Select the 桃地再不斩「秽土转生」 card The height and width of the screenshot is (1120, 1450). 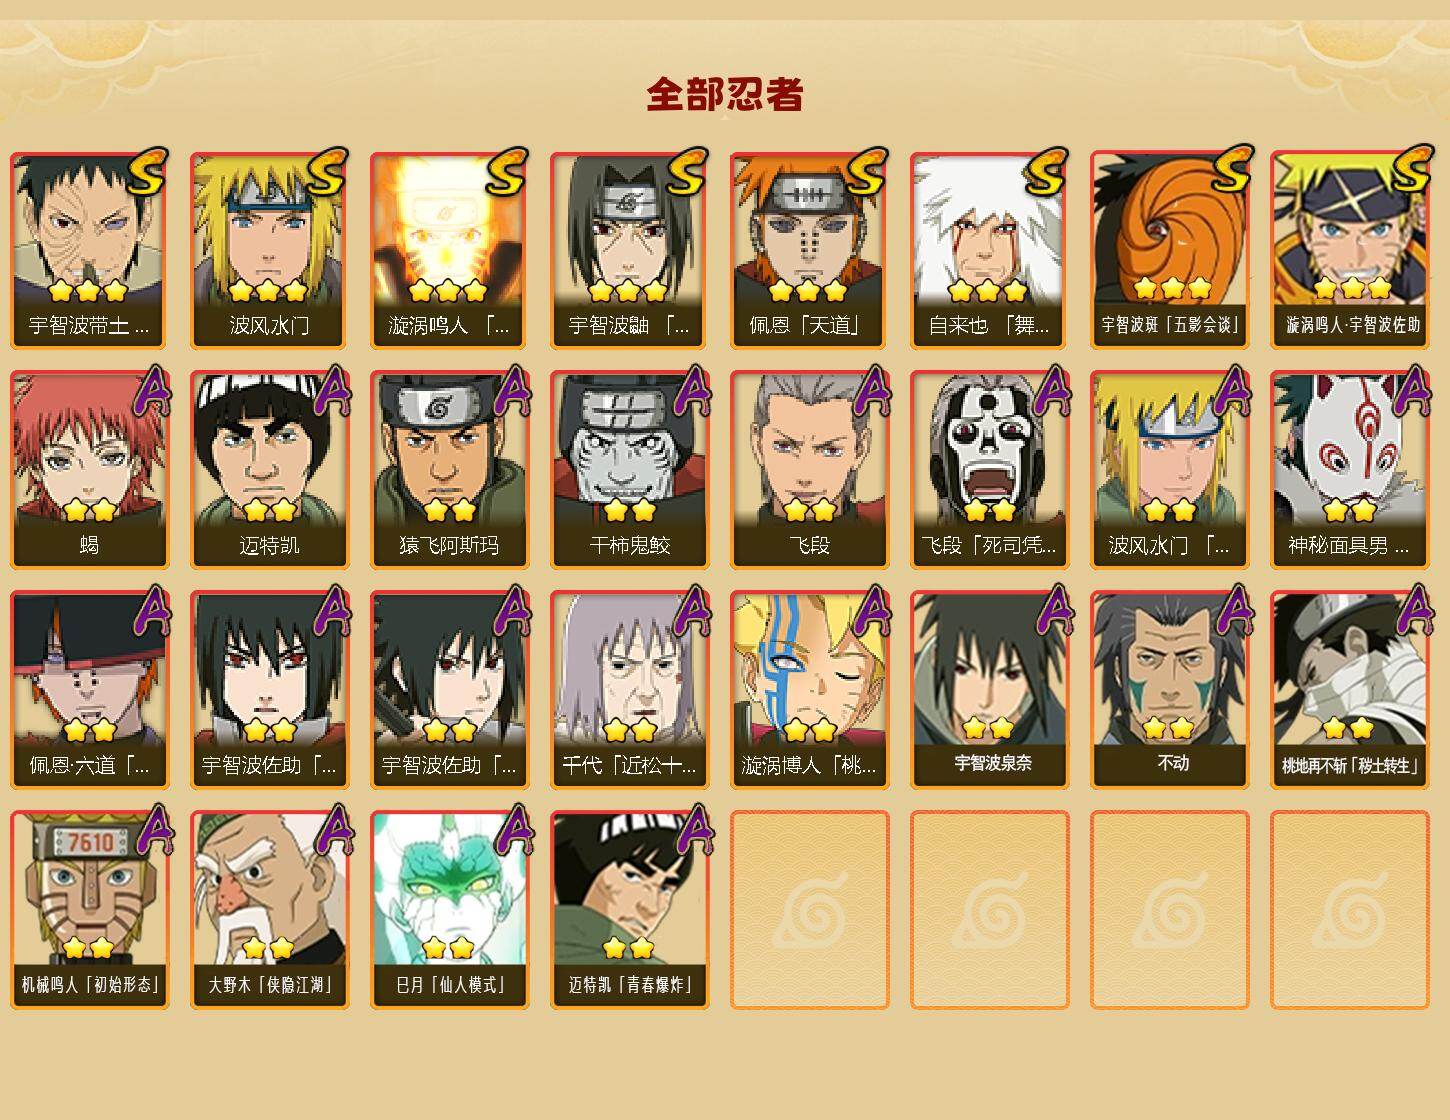click(x=1349, y=690)
